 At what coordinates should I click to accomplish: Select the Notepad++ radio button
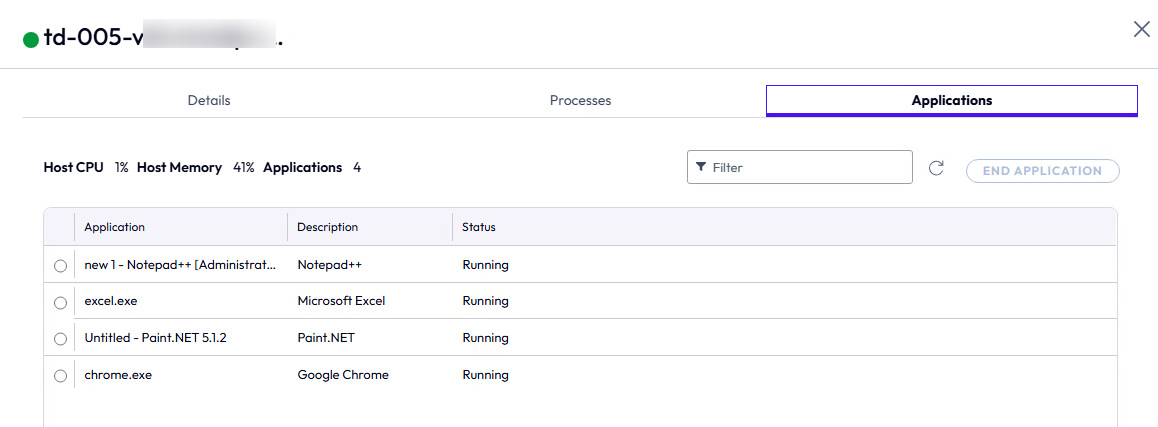pyautogui.click(x=60, y=266)
